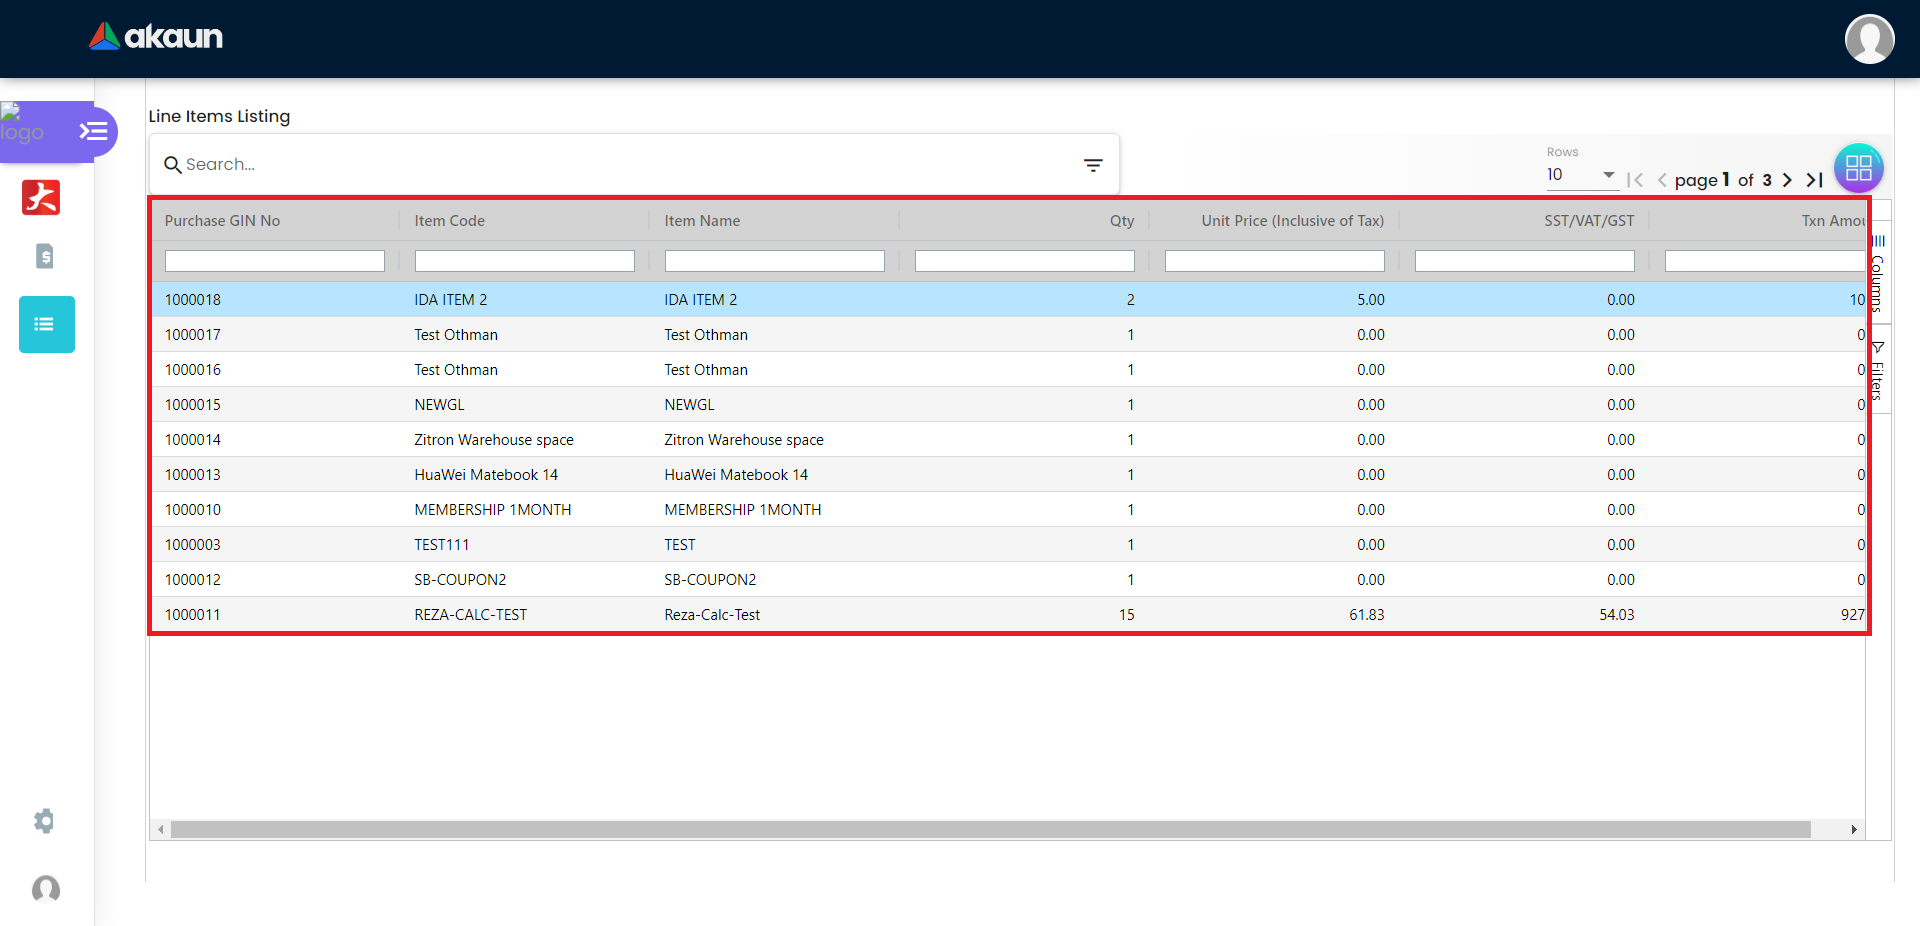Click the akaun logo in header
Image resolution: width=1920 pixels, height=926 pixels.
[x=156, y=37]
